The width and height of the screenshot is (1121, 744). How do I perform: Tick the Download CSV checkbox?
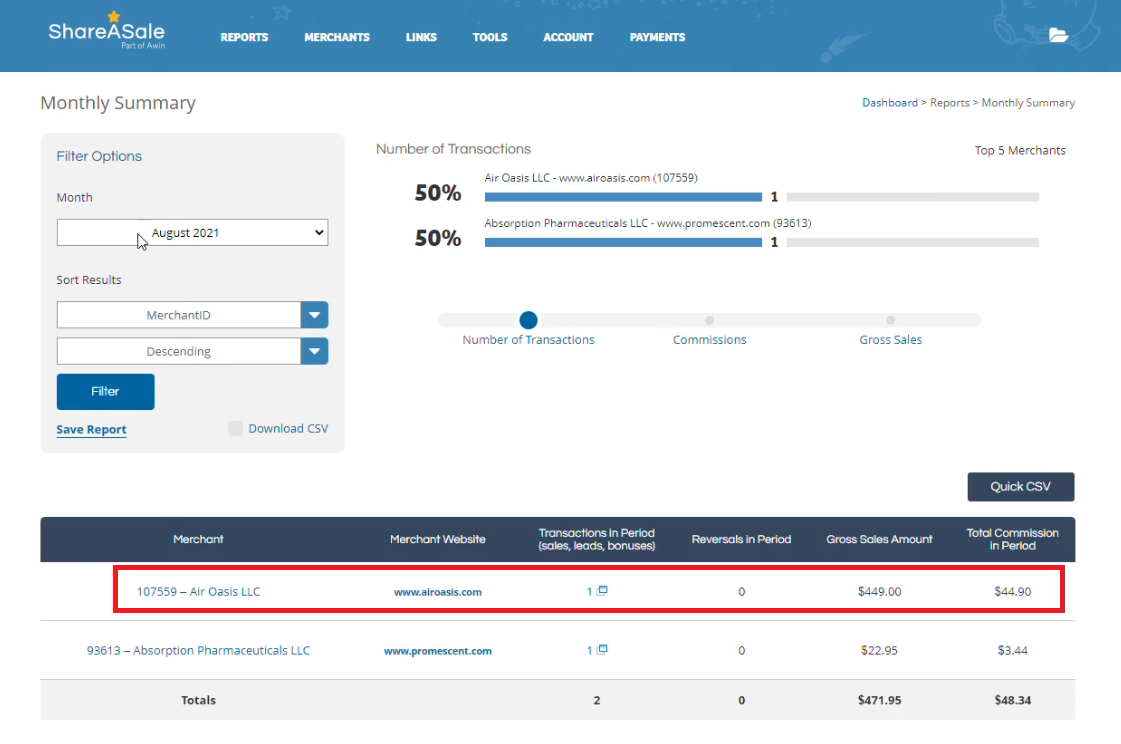point(235,429)
